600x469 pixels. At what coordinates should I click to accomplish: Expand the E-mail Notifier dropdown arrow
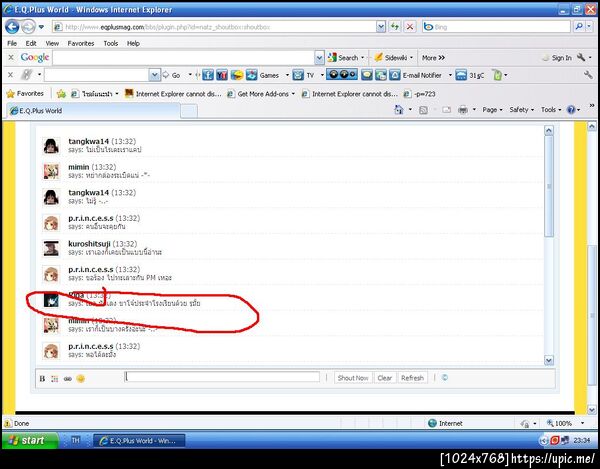point(450,75)
